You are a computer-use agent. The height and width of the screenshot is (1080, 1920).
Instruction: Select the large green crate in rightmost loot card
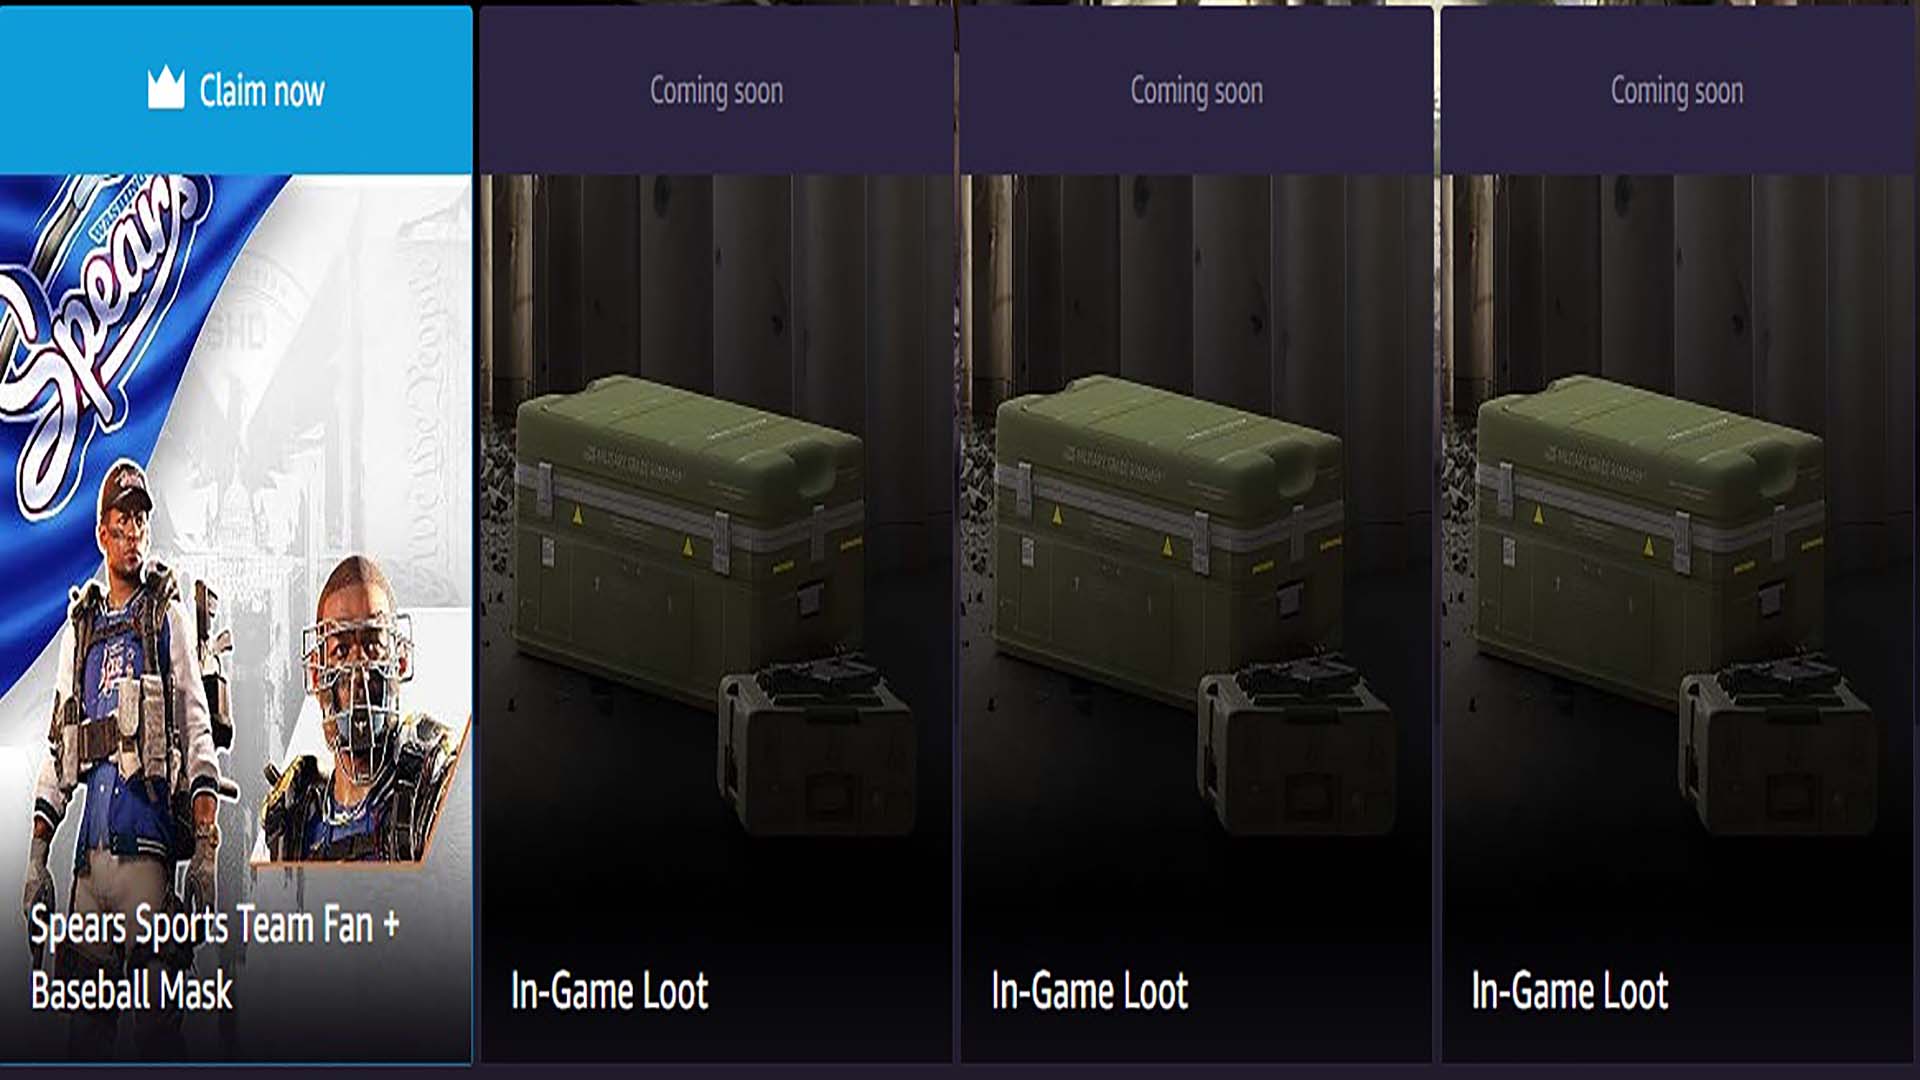pyautogui.click(x=1649, y=538)
